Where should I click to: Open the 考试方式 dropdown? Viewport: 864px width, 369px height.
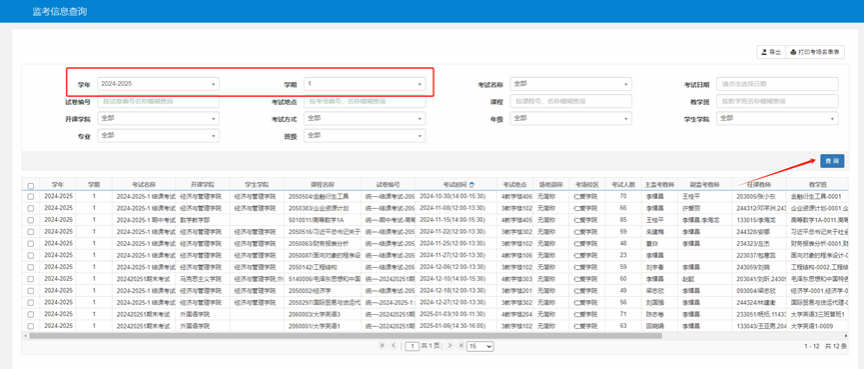point(364,118)
